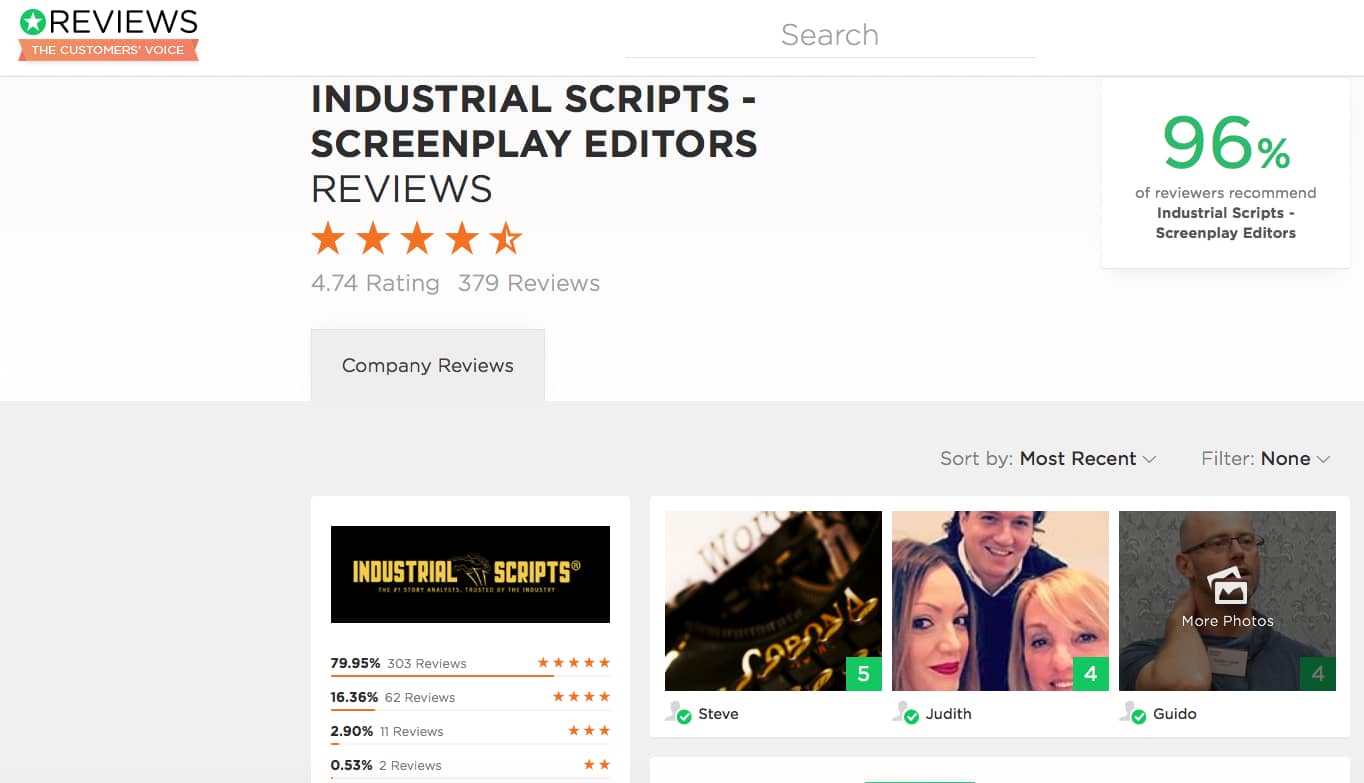
Task: Toggle Judith's photo rating badge showing 4
Action: pos(1091,674)
